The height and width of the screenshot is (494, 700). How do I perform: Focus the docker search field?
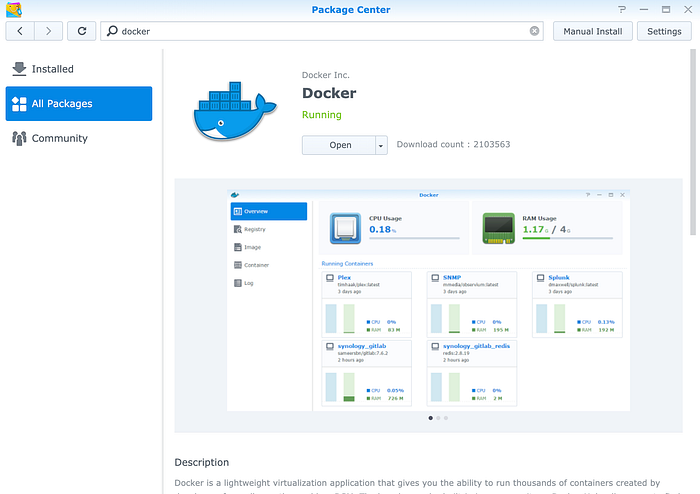321,31
